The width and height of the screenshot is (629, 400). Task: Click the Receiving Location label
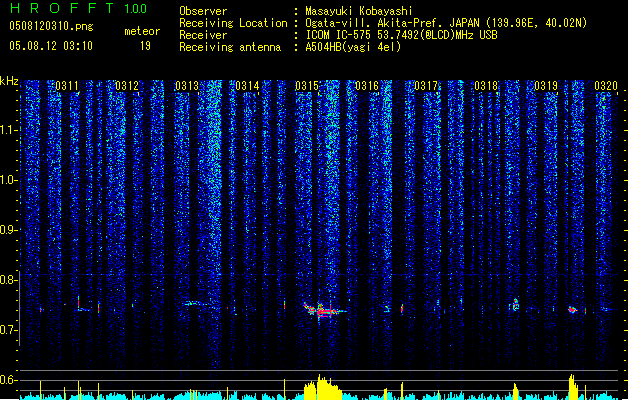[x=233, y=23]
